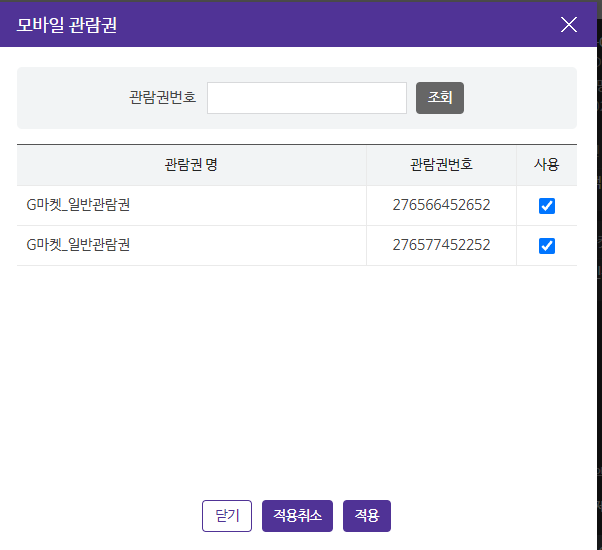Viewport: 602px width, 550px height.
Task: Click the 모바일 관람권 dialog title
Action: click(x=67, y=25)
